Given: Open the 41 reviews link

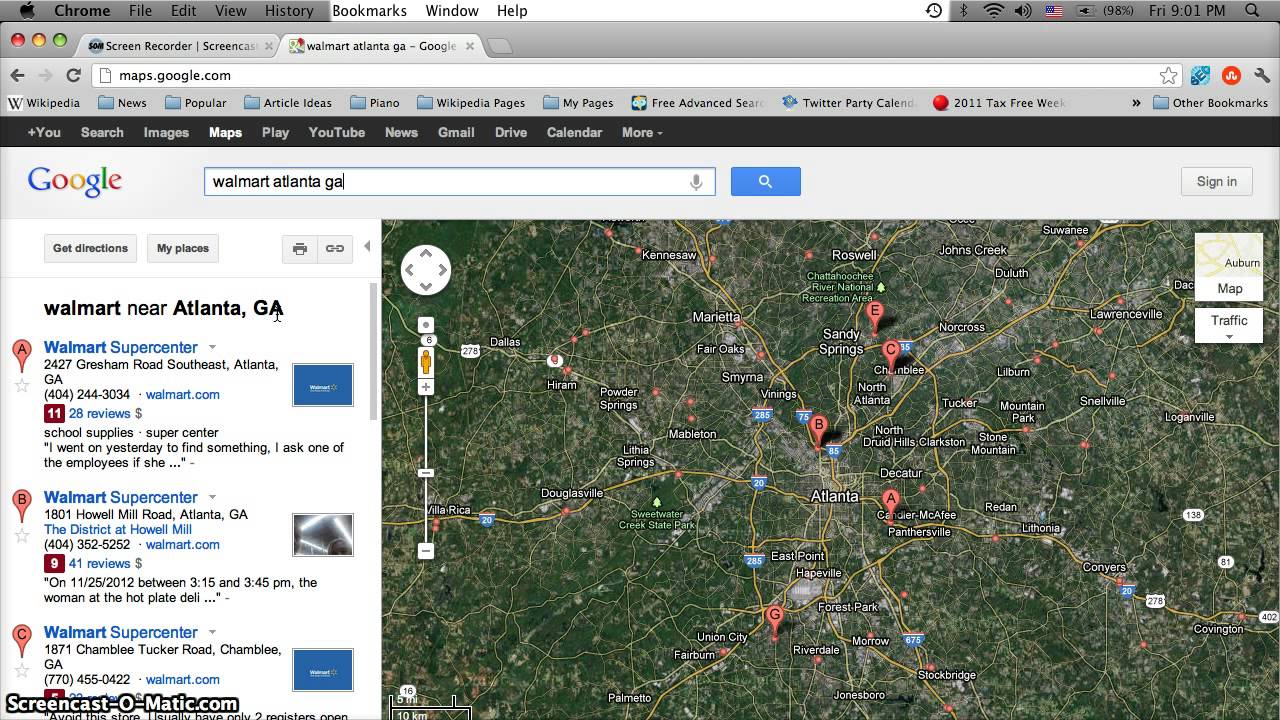Looking at the screenshot, I should point(100,563).
